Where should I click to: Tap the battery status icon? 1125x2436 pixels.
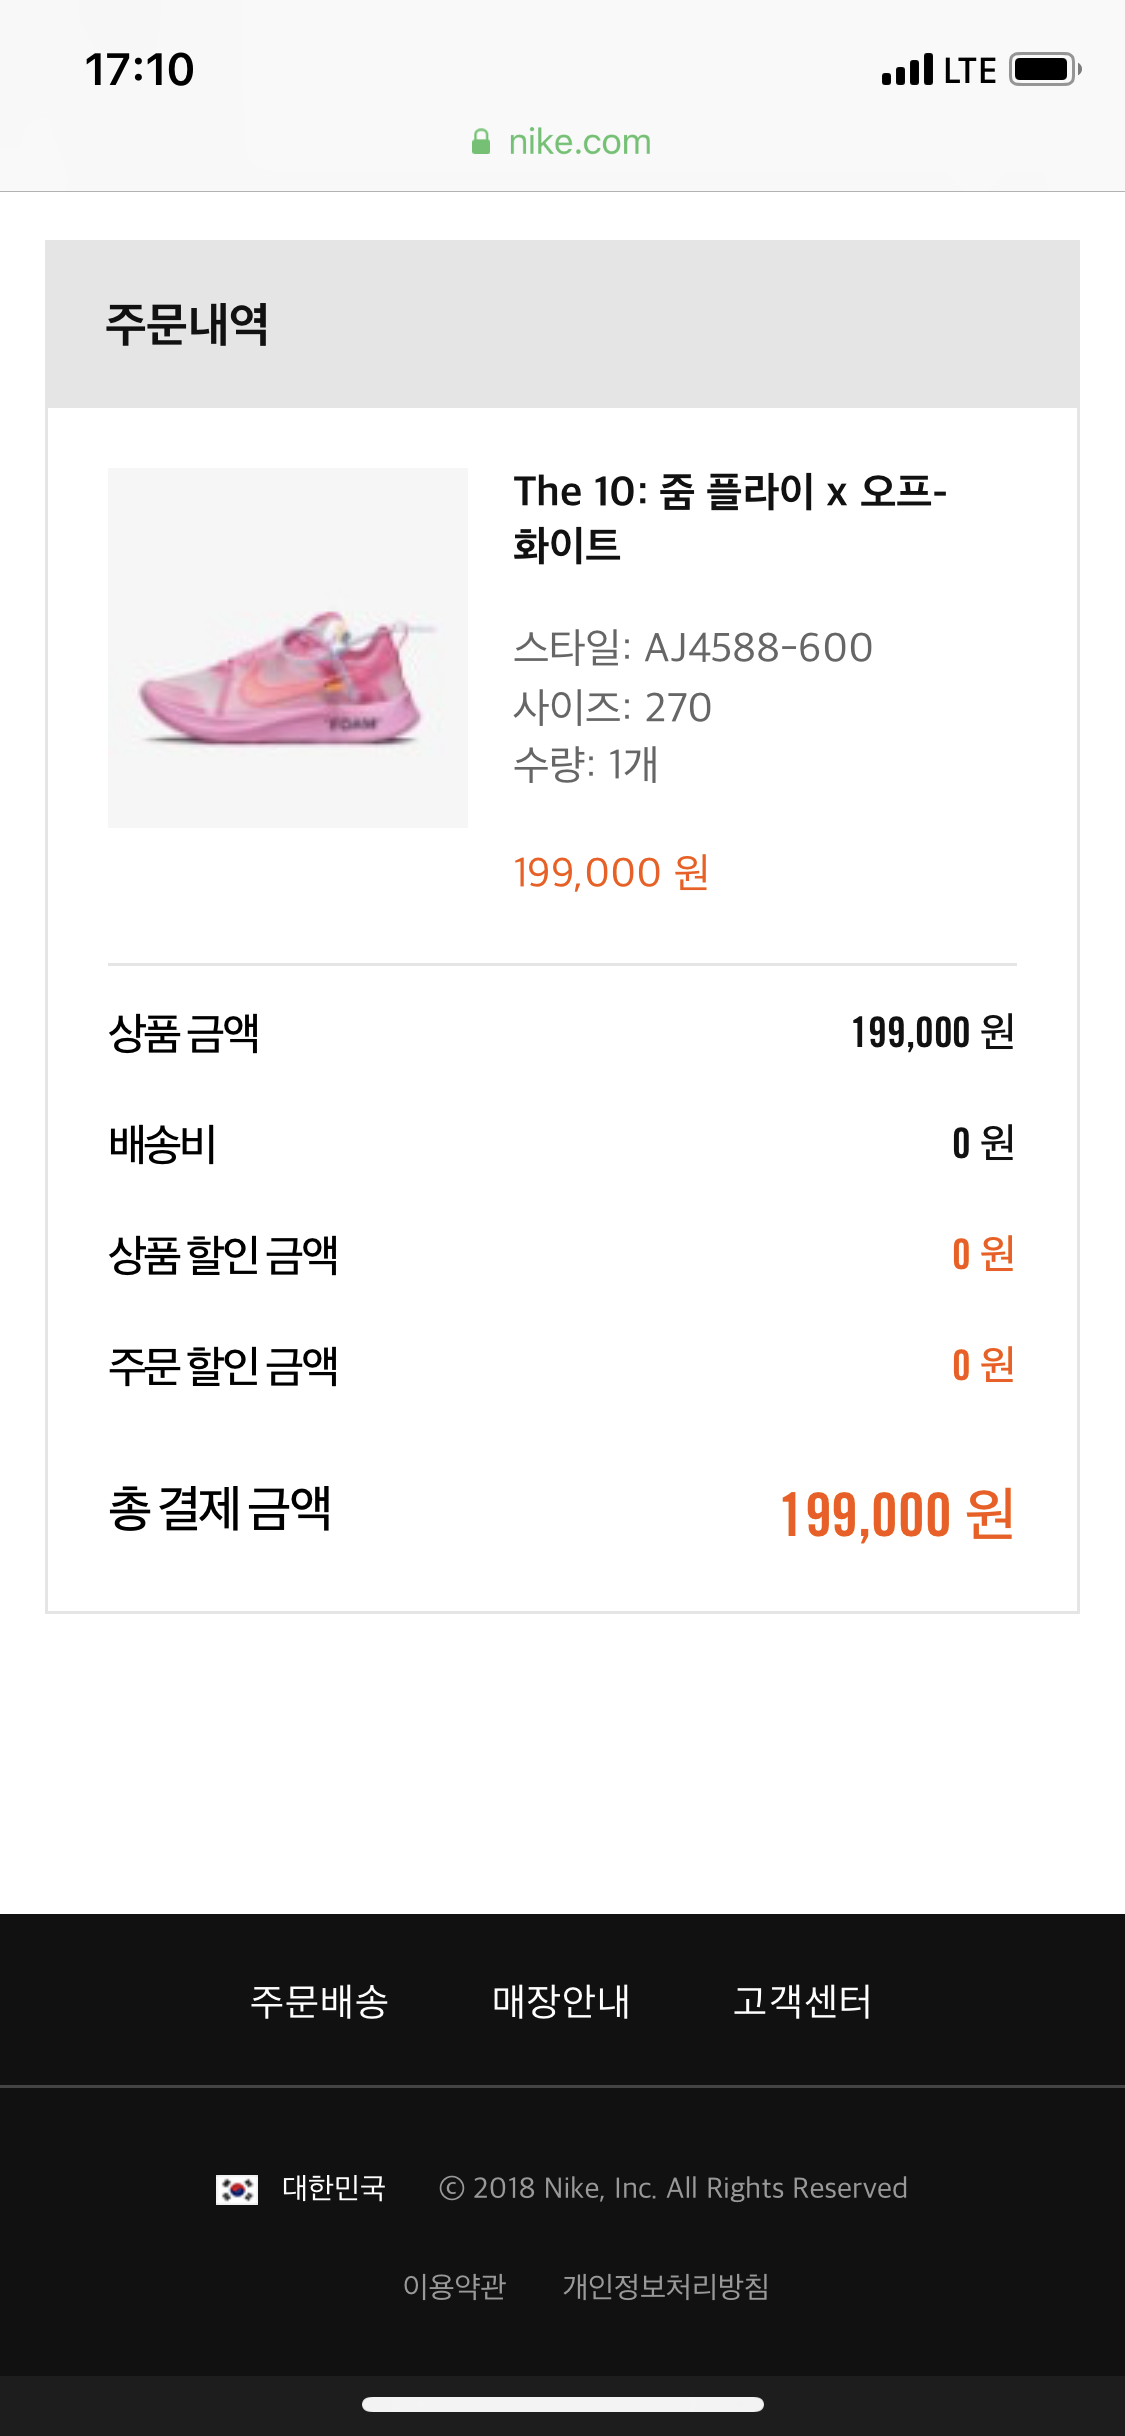[x=1044, y=70]
